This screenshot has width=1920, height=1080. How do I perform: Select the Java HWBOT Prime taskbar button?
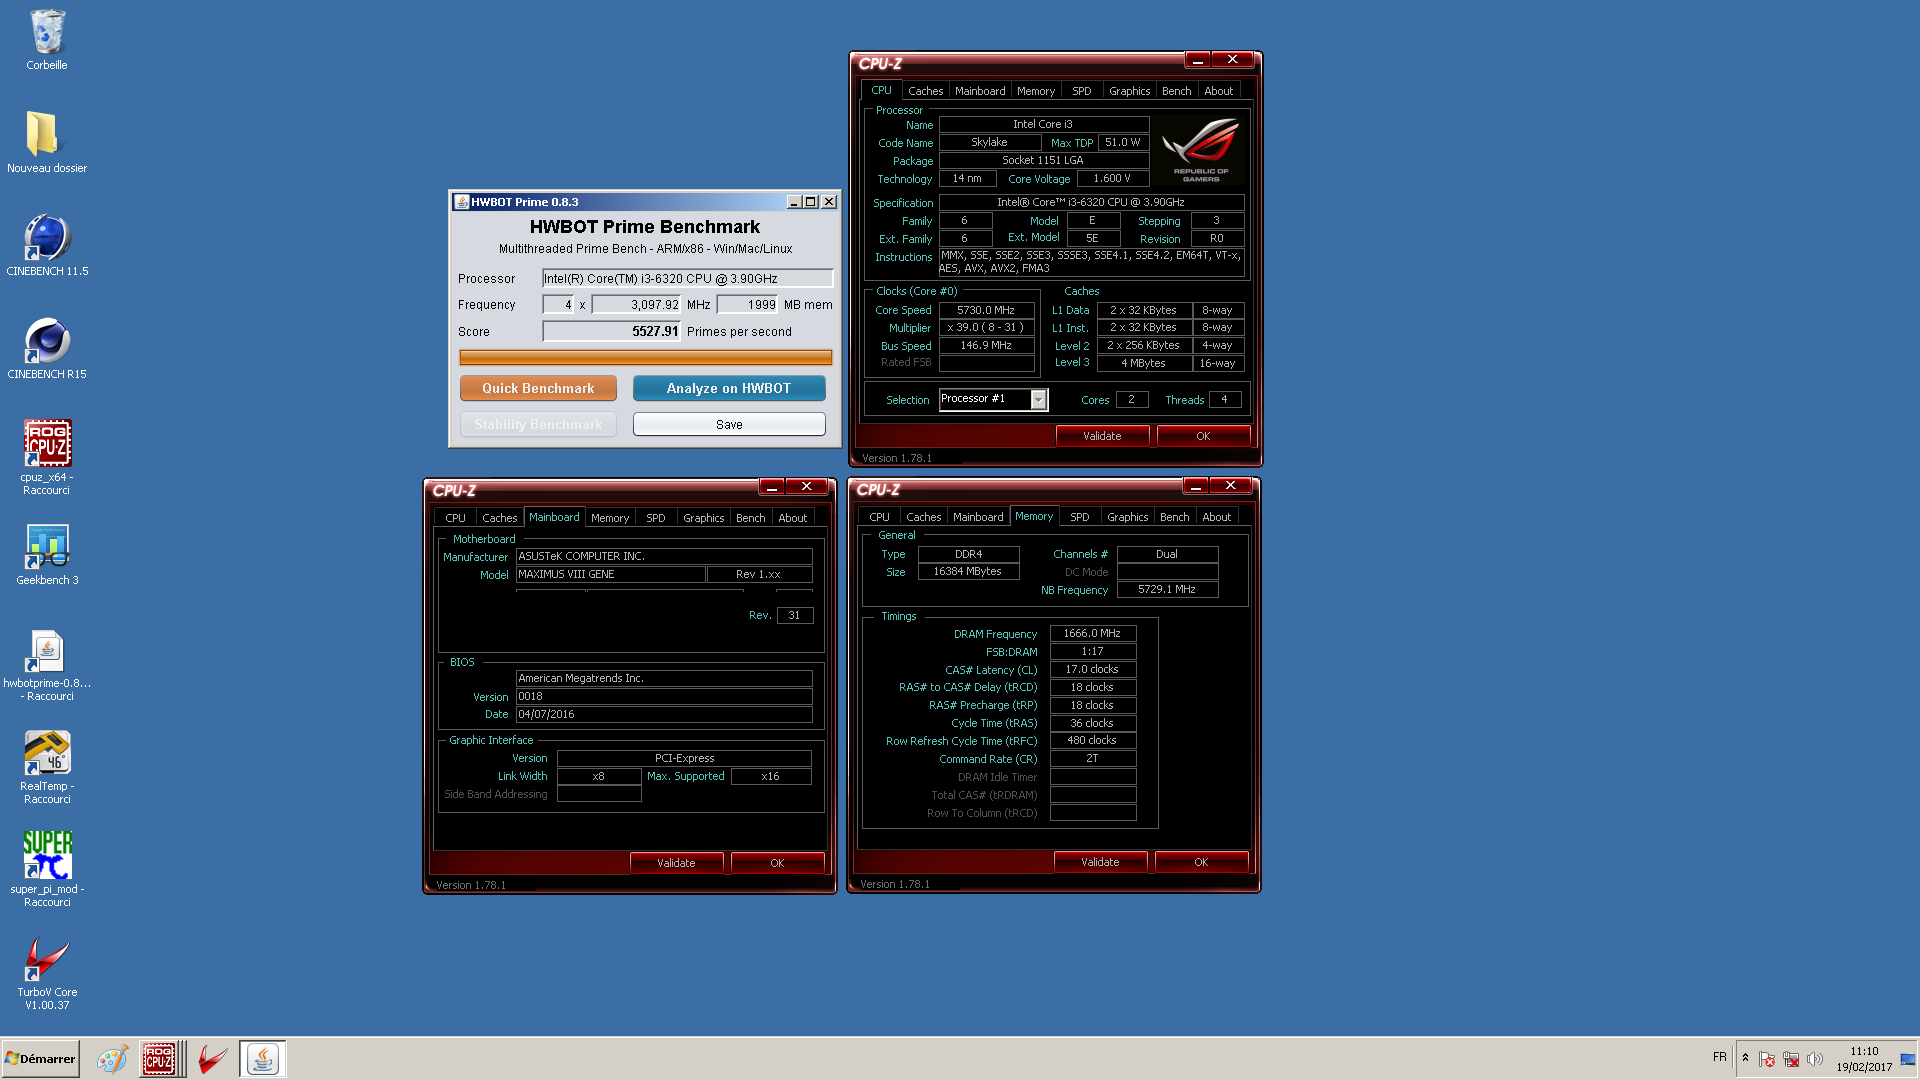pos(263,1059)
